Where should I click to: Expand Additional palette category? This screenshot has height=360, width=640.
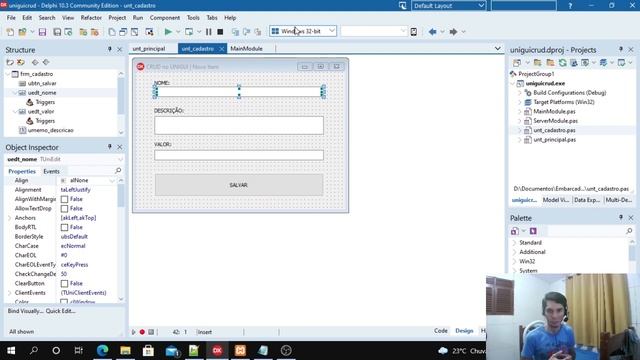[514, 252]
